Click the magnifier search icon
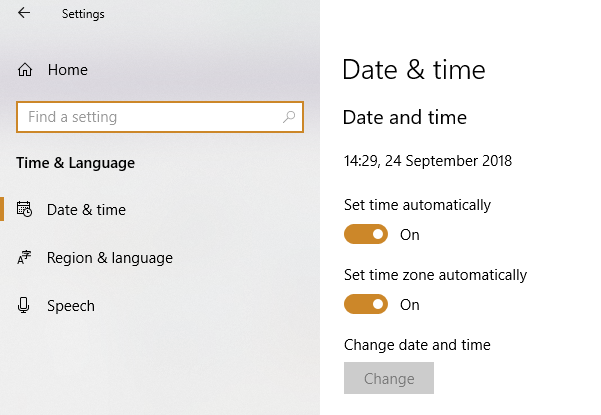Viewport: 601px width, 415px height. [x=289, y=117]
